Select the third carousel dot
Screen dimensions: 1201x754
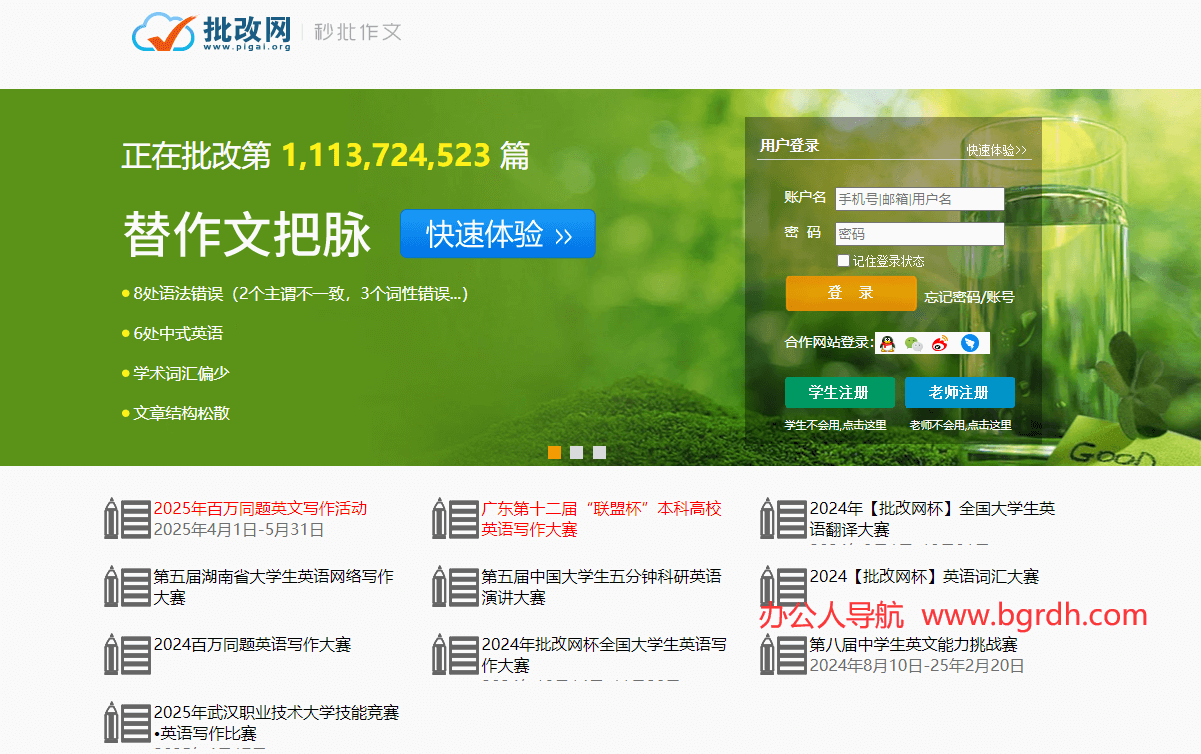(x=599, y=453)
